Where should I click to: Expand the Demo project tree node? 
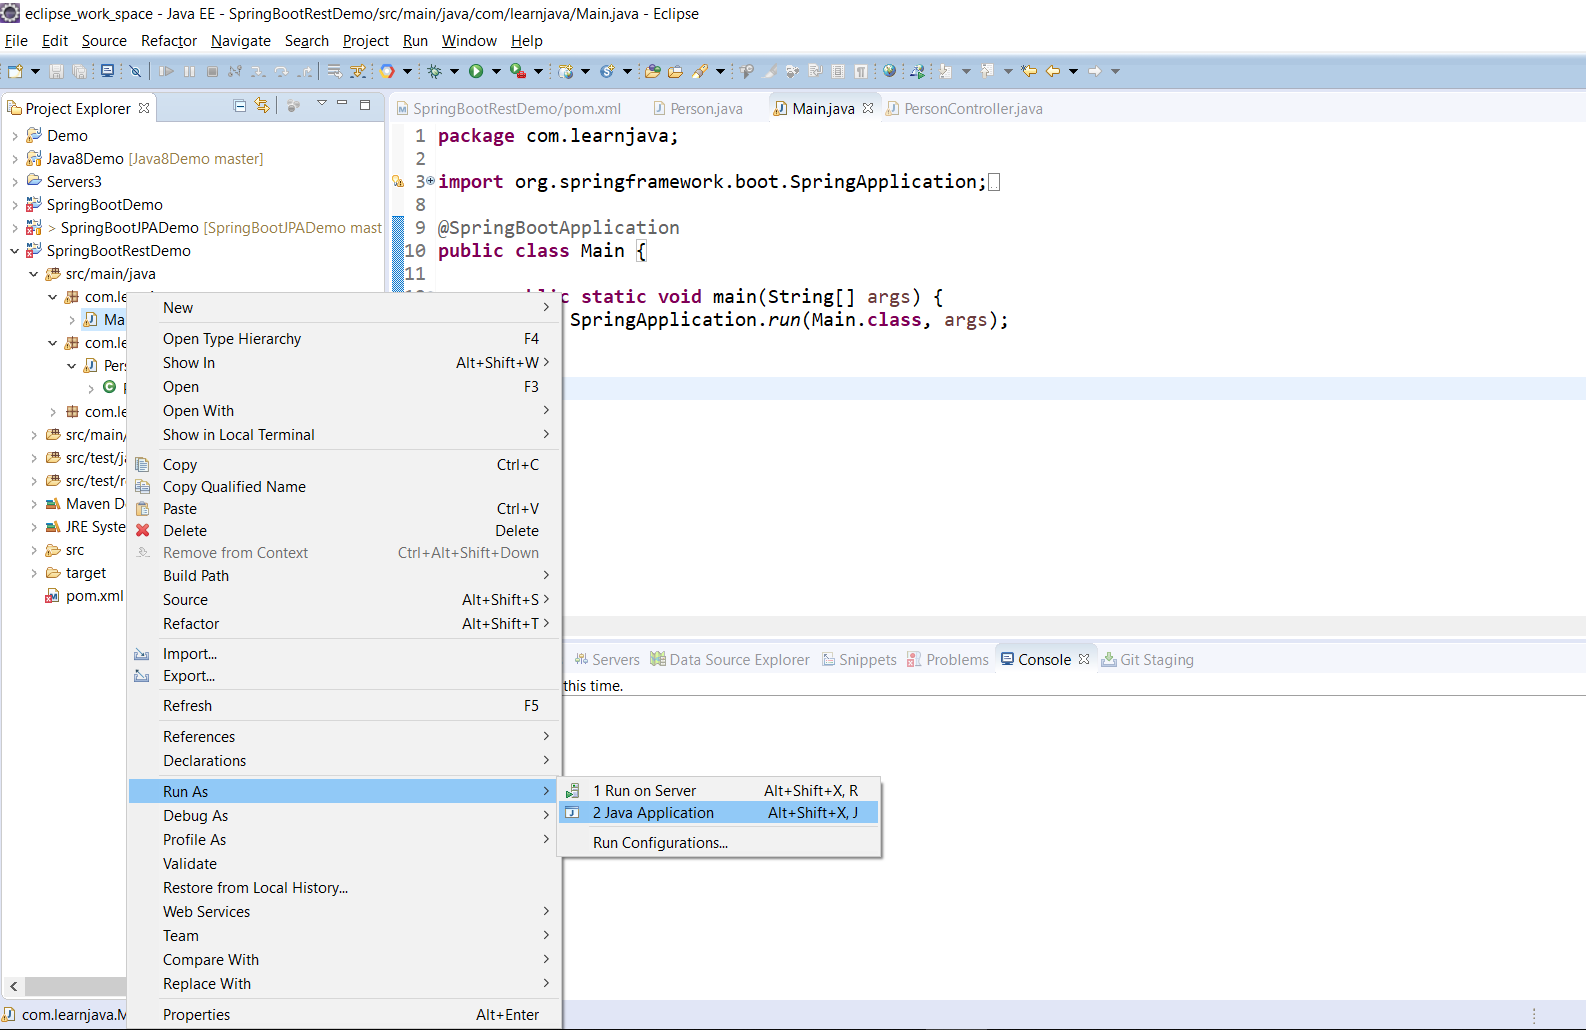15,136
